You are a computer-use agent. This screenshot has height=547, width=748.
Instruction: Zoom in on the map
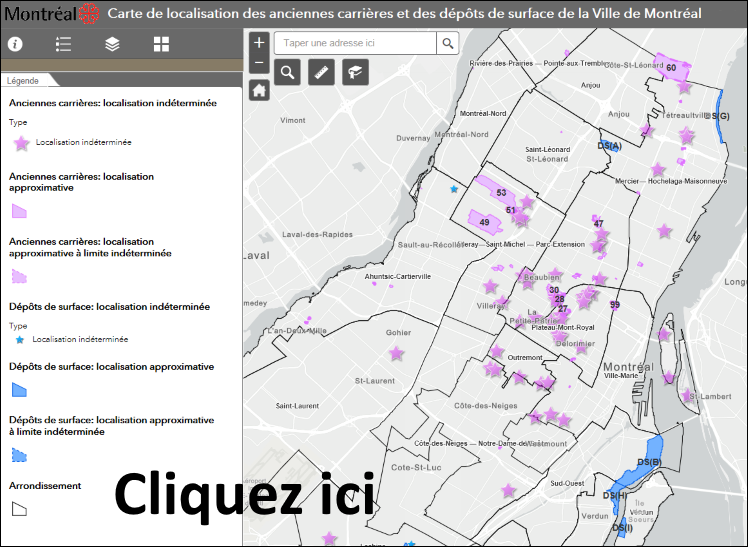click(x=259, y=43)
